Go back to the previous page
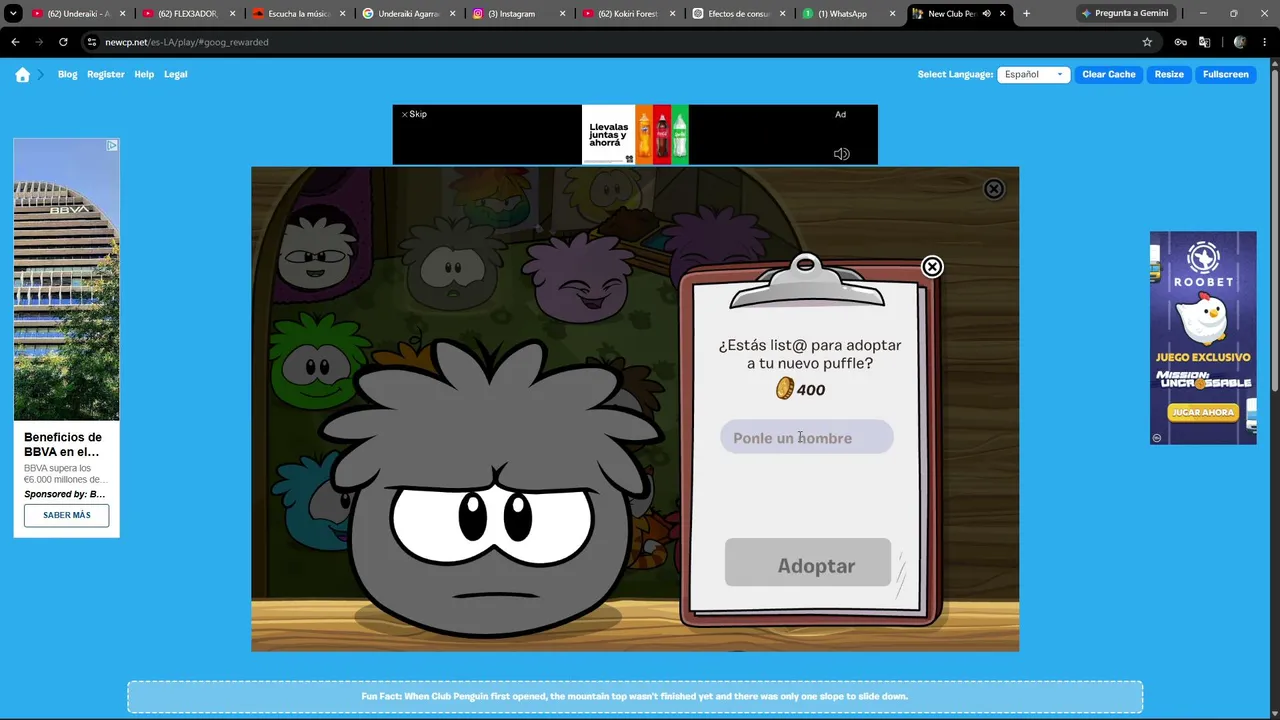Screen dimensions: 1280x720 15,42
